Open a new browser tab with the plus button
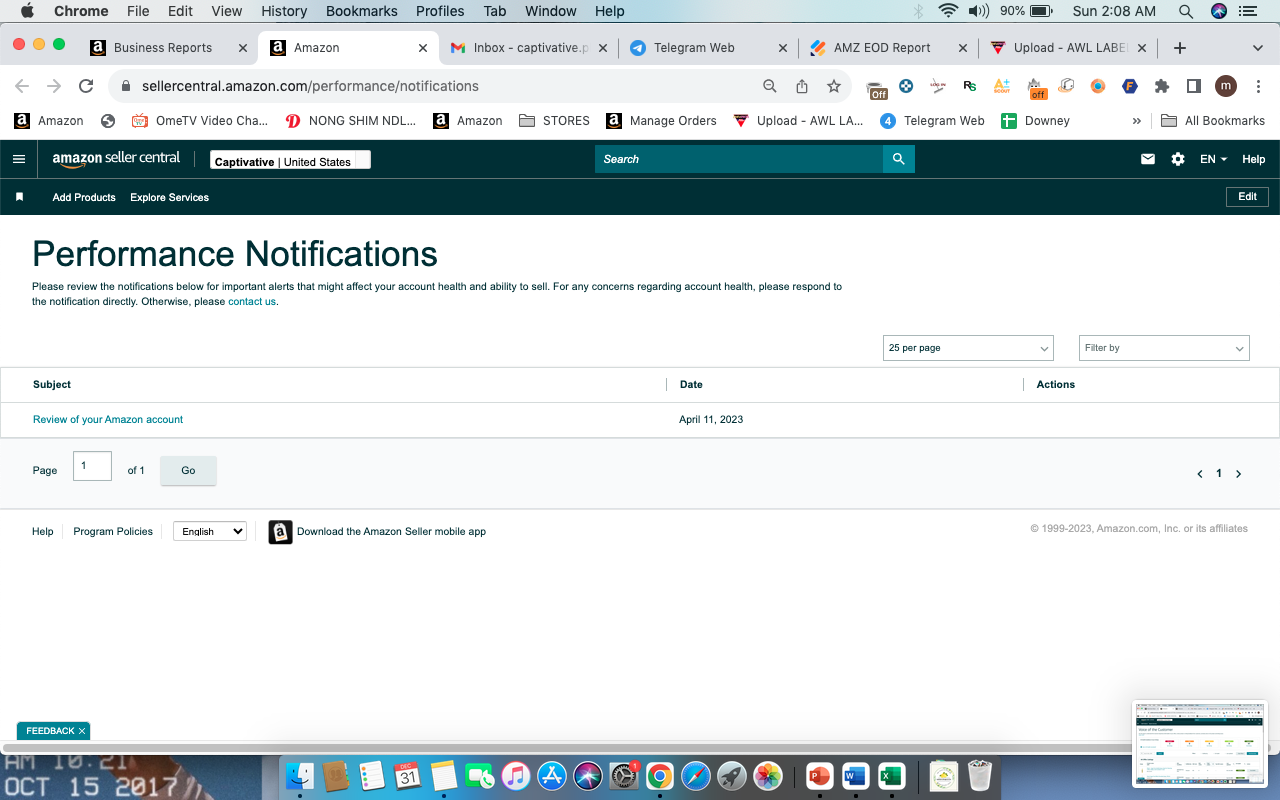The image size is (1280, 800). pyautogui.click(x=1180, y=47)
